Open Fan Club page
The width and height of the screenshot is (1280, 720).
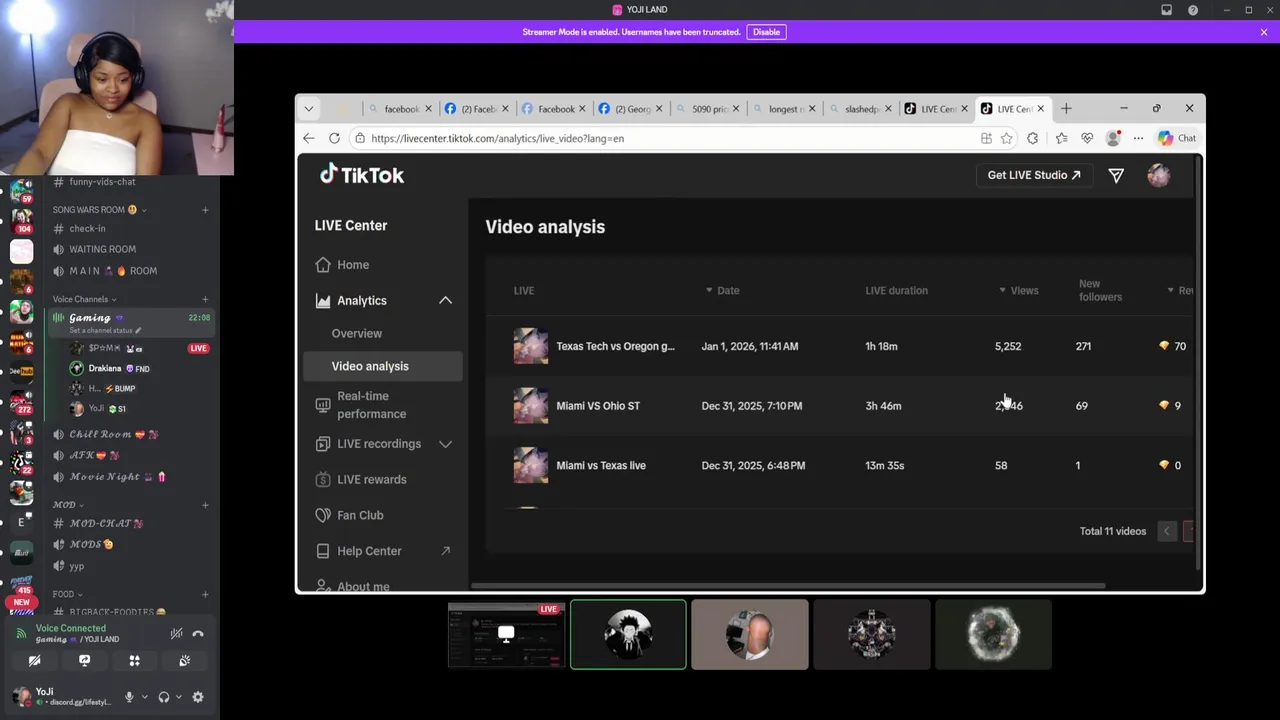coord(383,515)
